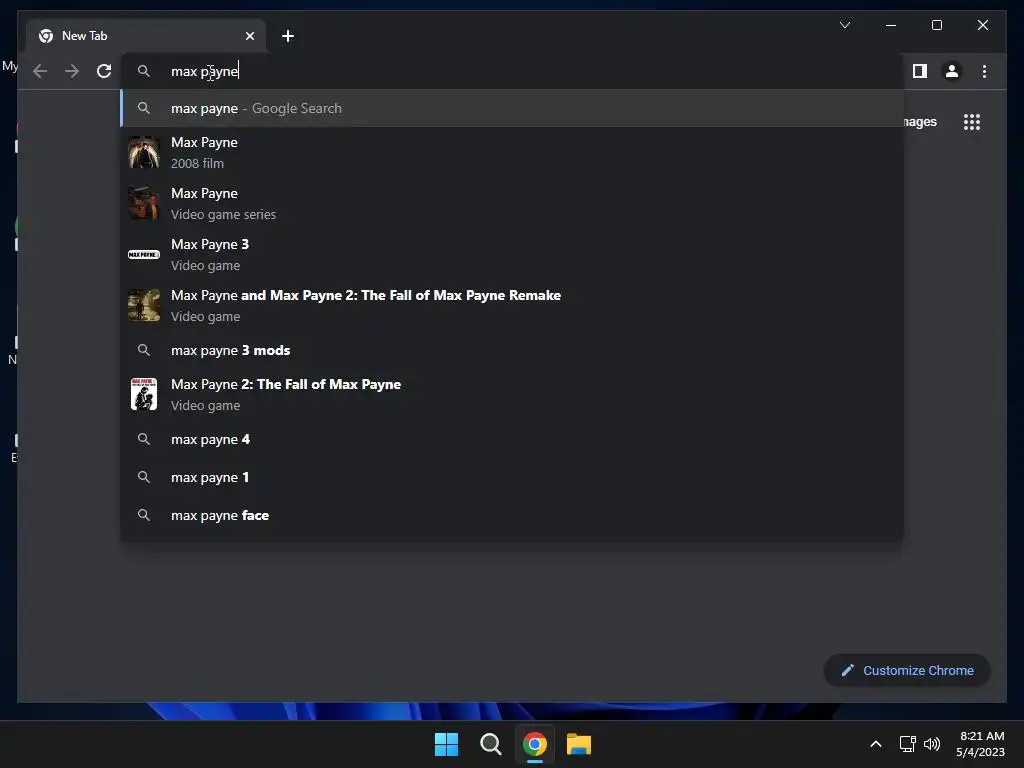Select Max Payne Video game series suggestion
Screen dimensions: 1024x768
(x=512, y=203)
